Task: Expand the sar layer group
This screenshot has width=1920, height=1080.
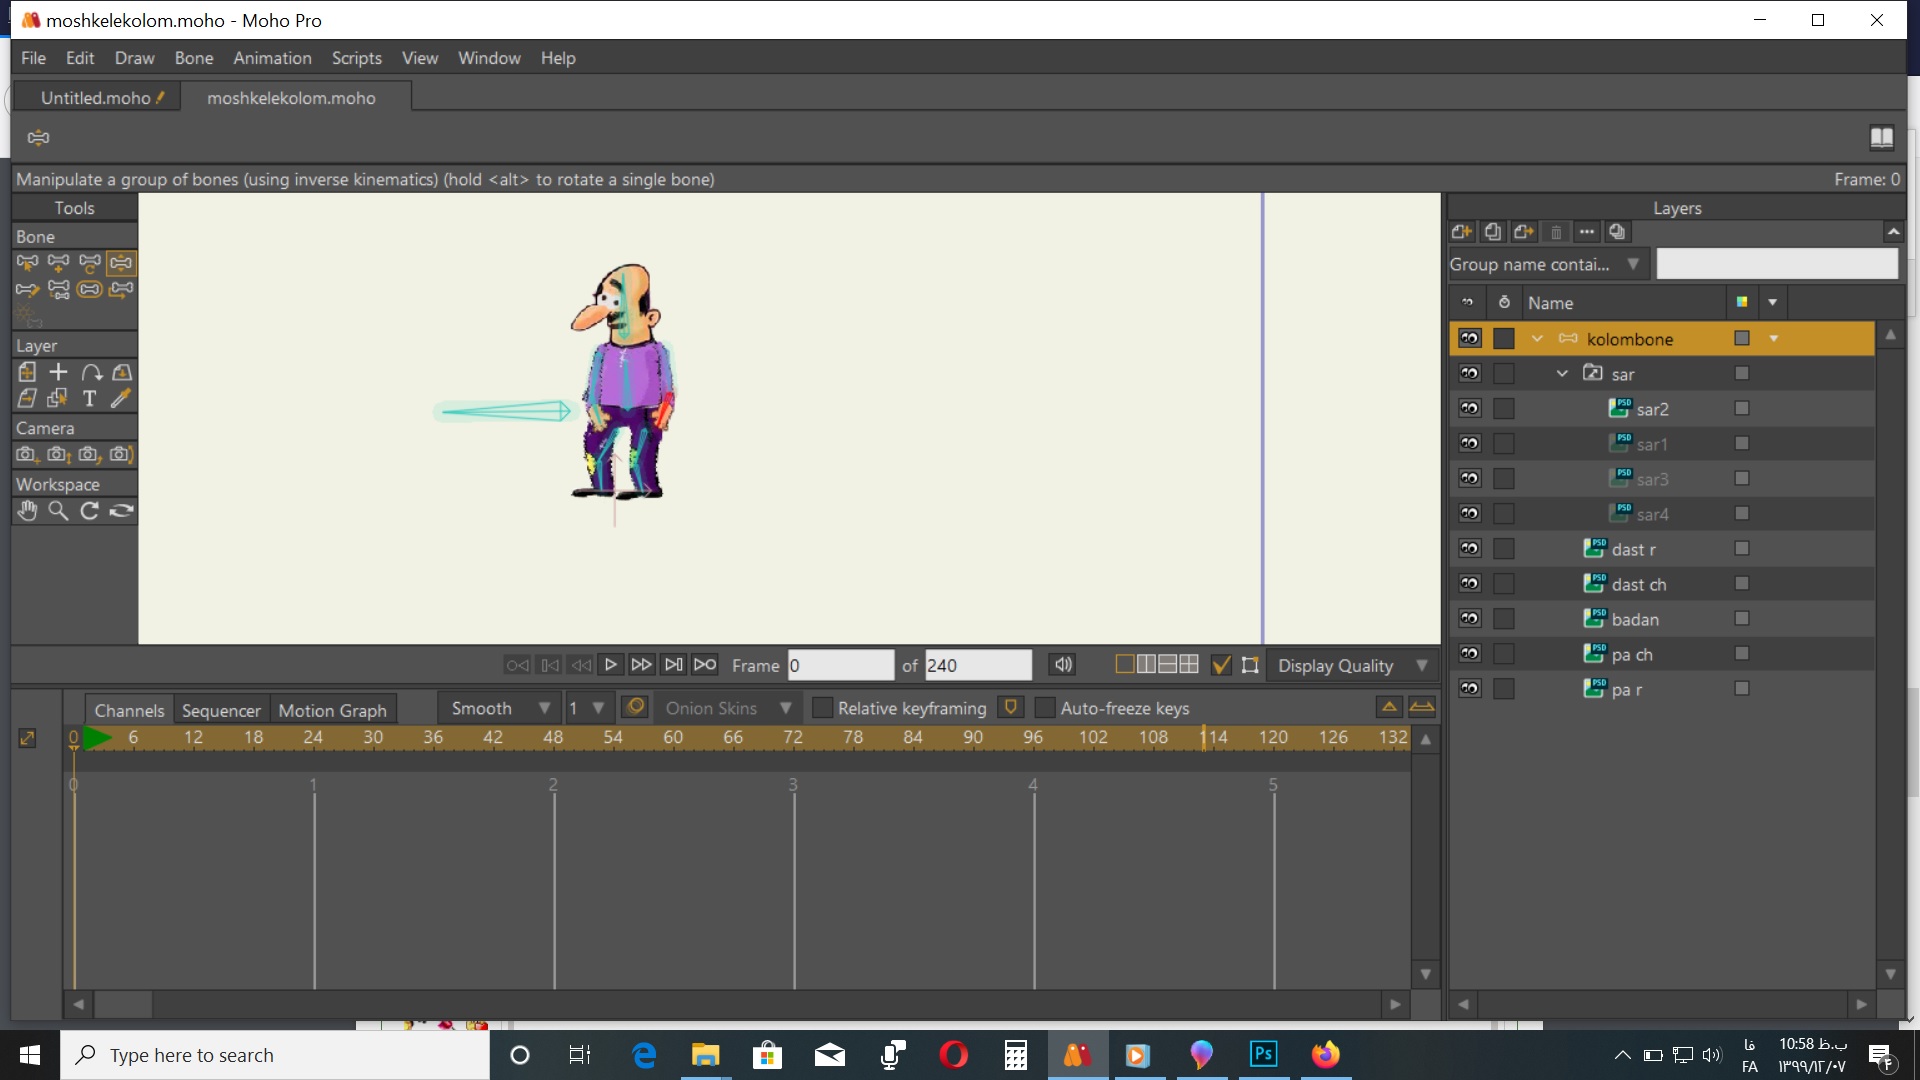Action: point(1563,373)
